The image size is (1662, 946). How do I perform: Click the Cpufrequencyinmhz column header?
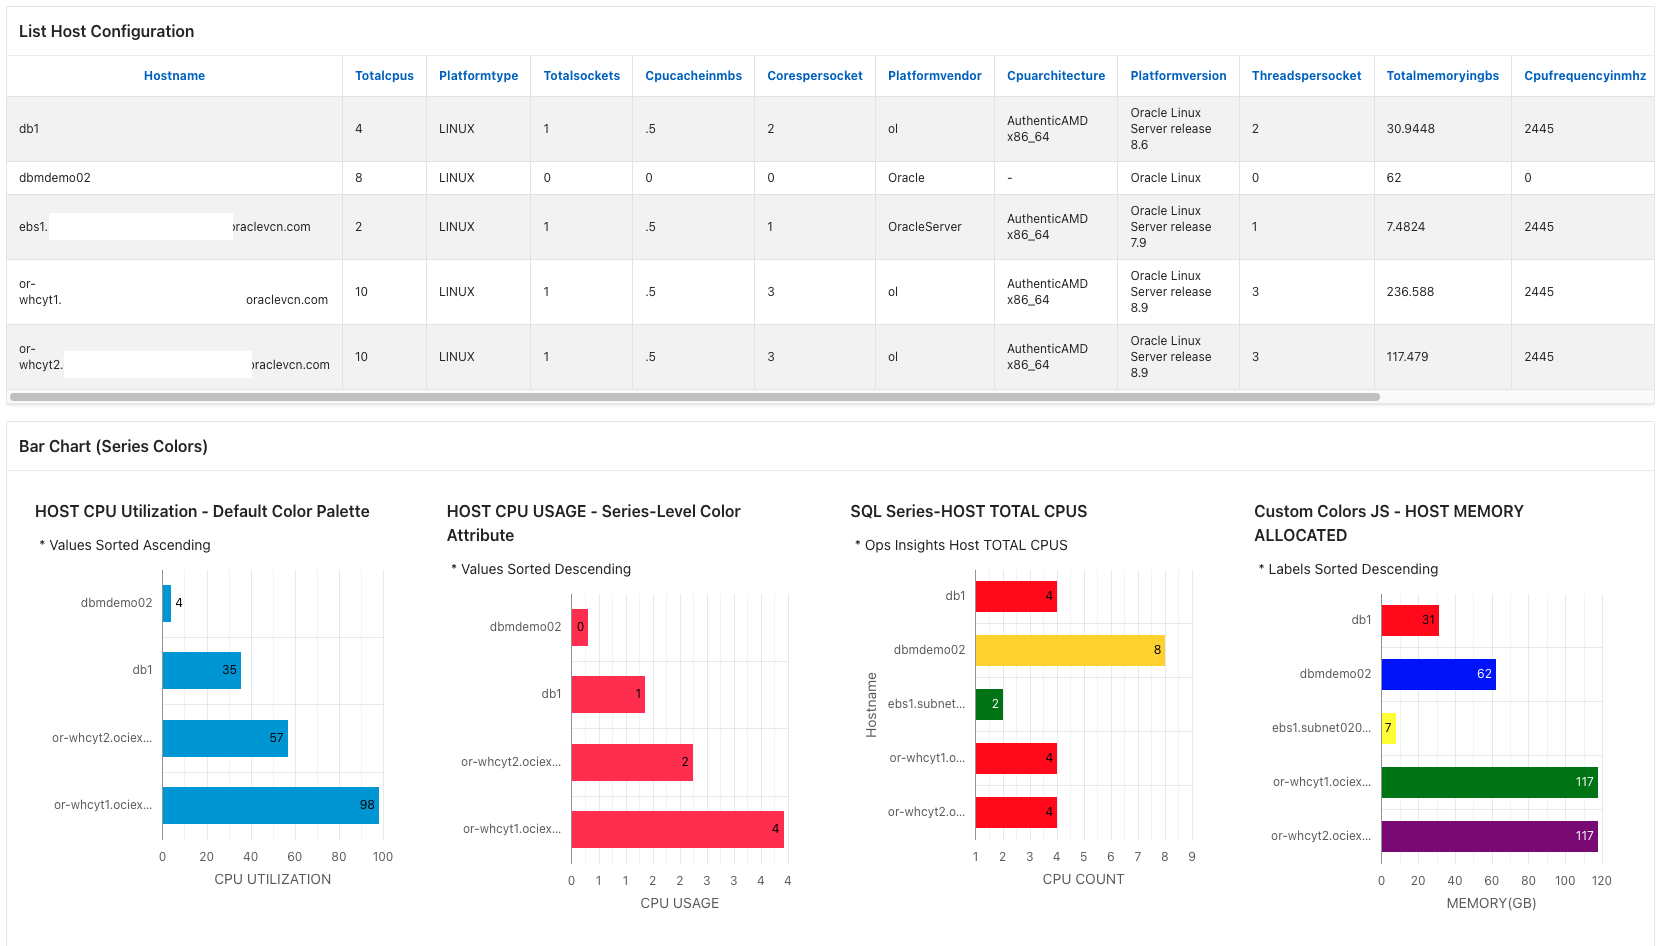pos(1584,76)
